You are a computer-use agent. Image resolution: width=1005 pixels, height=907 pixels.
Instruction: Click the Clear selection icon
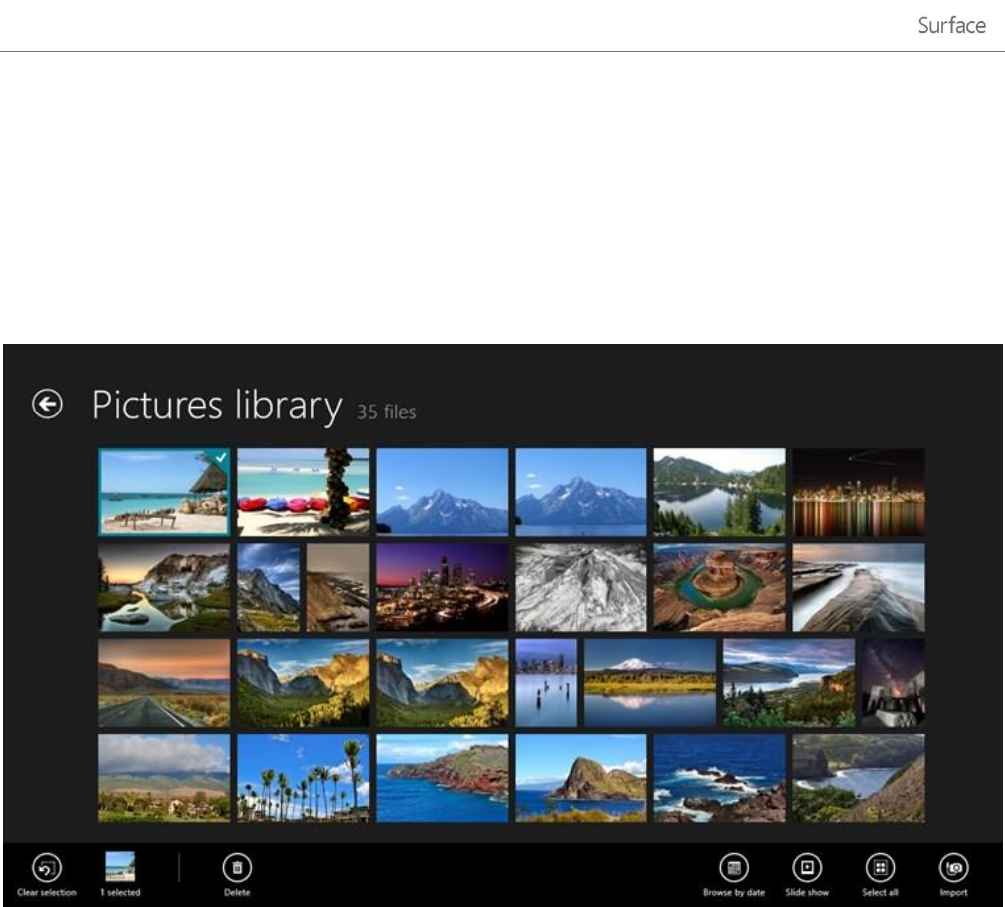pyautogui.click(x=46, y=866)
